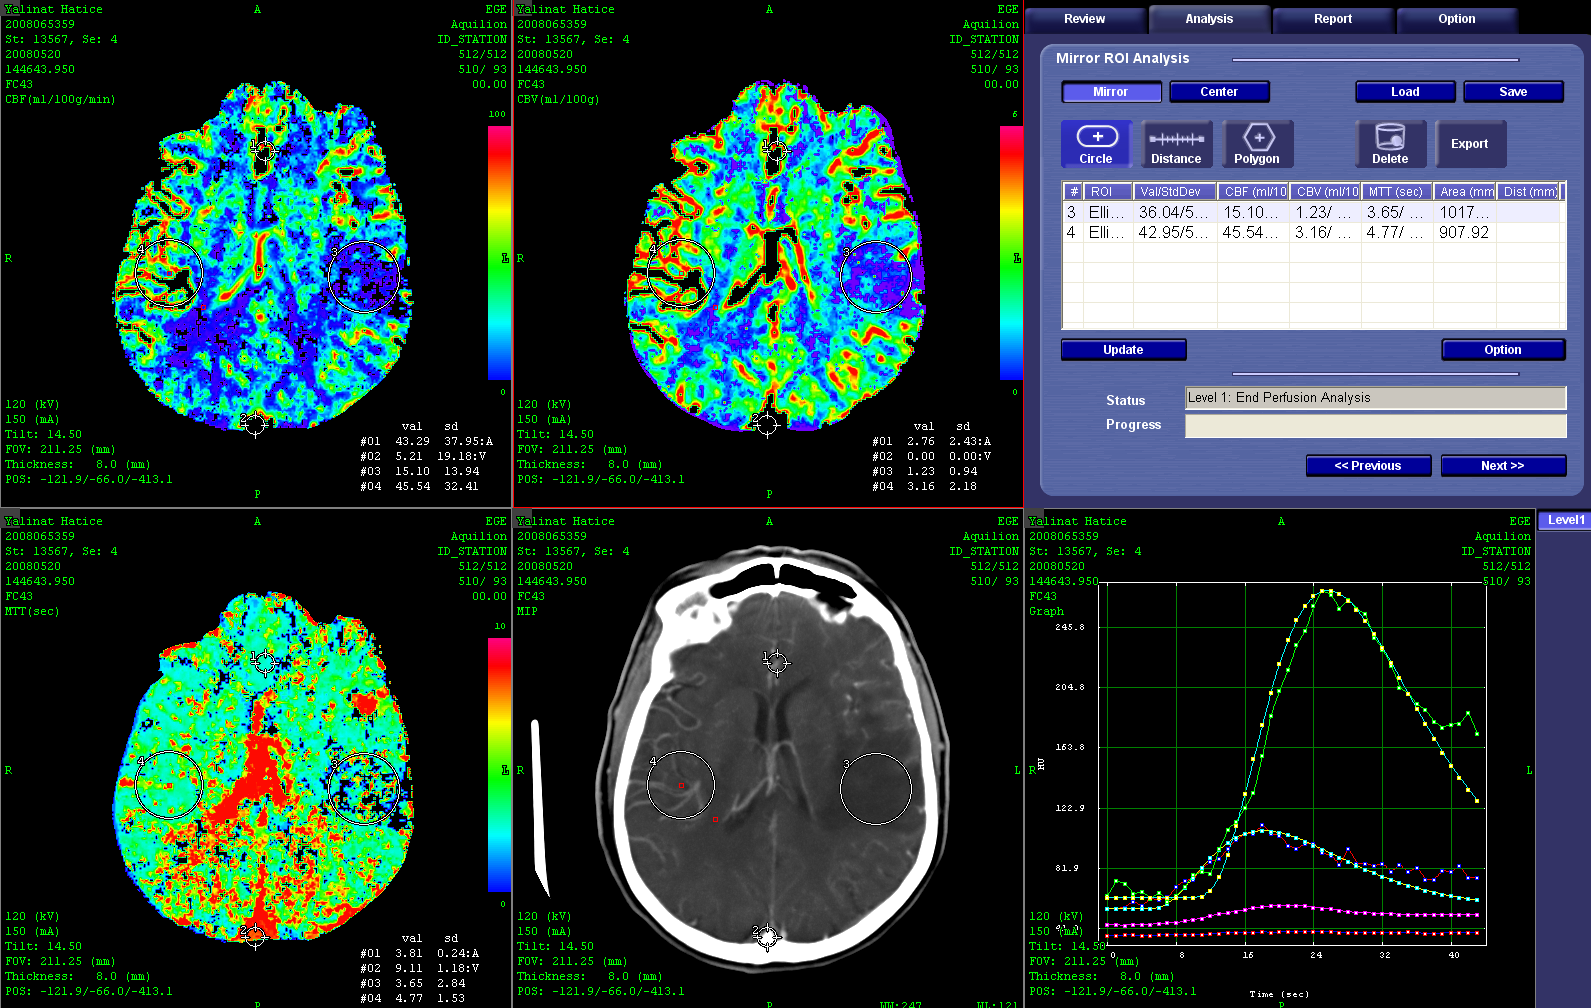Viewport: 1591px width, 1008px height.
Task: Click the Export button
Action: [x=1470, y=144]
